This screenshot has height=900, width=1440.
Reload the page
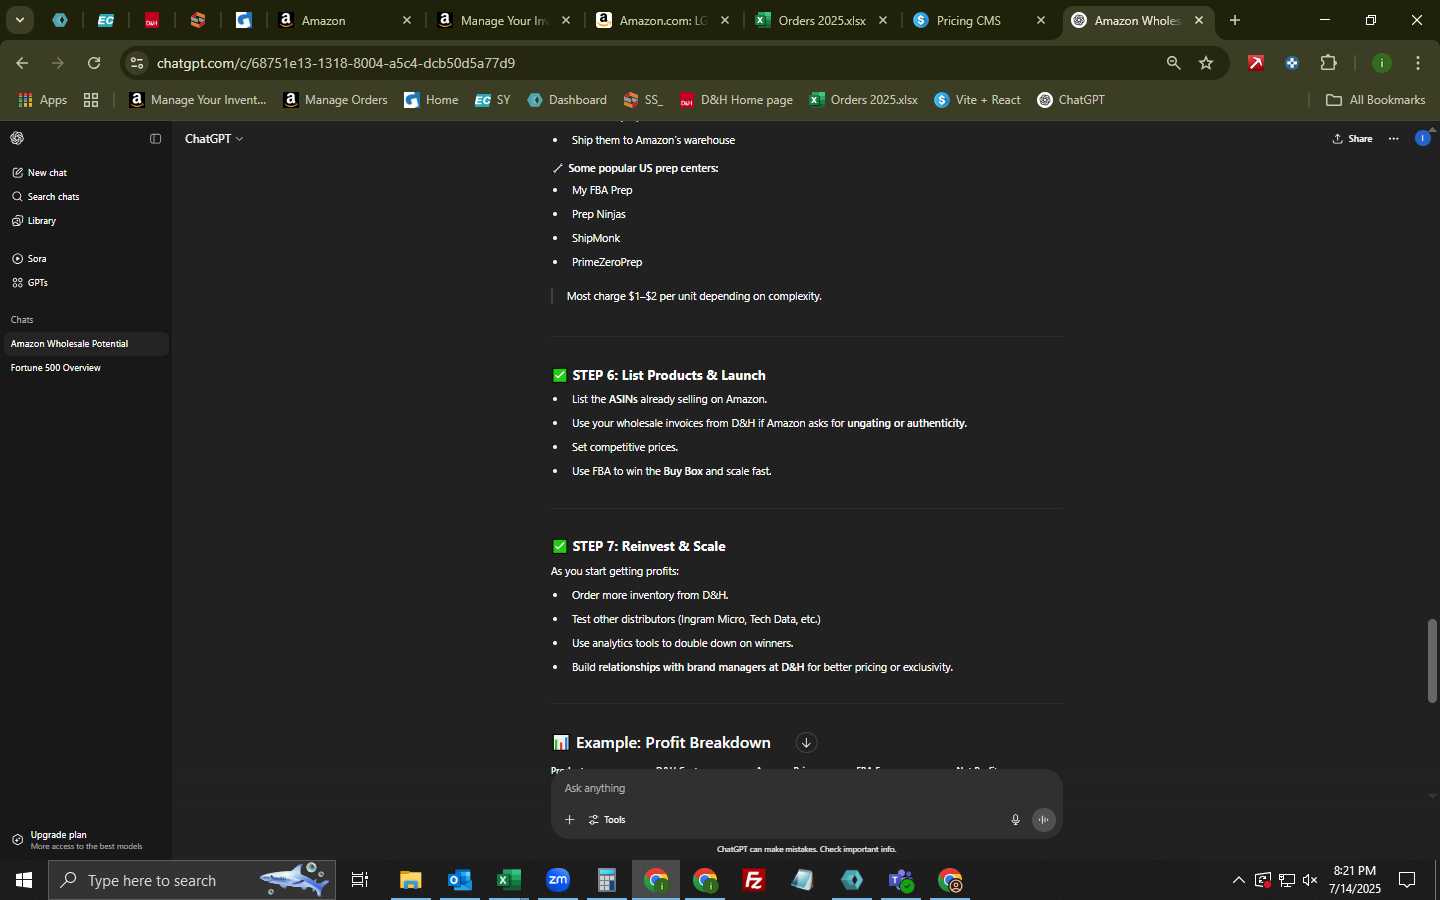click(94, 63)
